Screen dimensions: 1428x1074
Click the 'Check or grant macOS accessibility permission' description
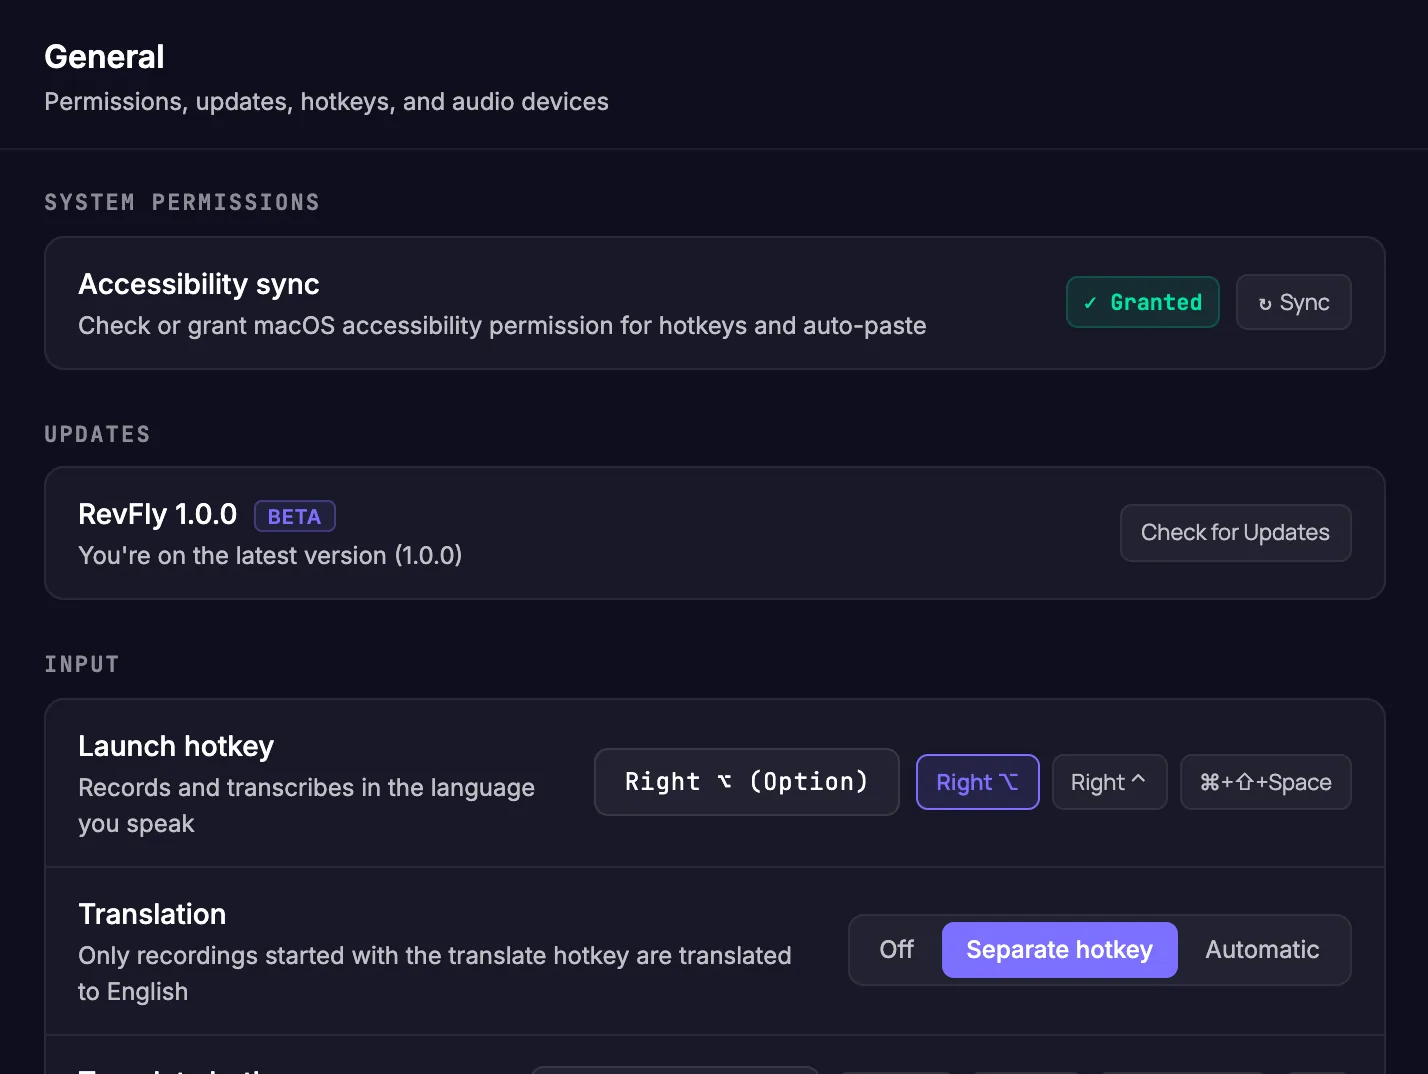point(502,326)
